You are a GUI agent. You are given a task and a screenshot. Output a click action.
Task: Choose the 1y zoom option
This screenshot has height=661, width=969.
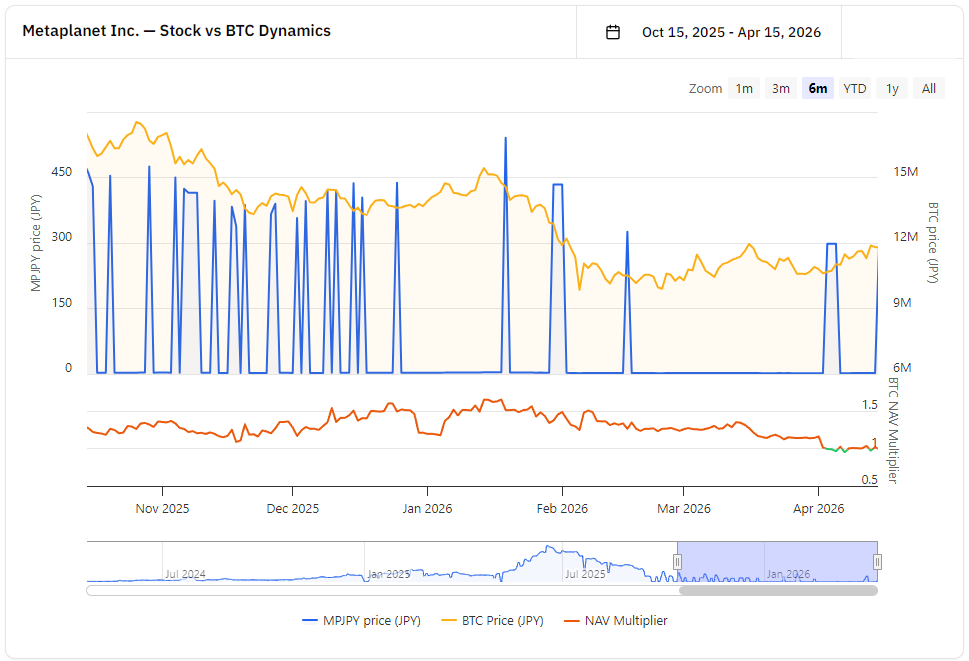click(x=892, y=88)
